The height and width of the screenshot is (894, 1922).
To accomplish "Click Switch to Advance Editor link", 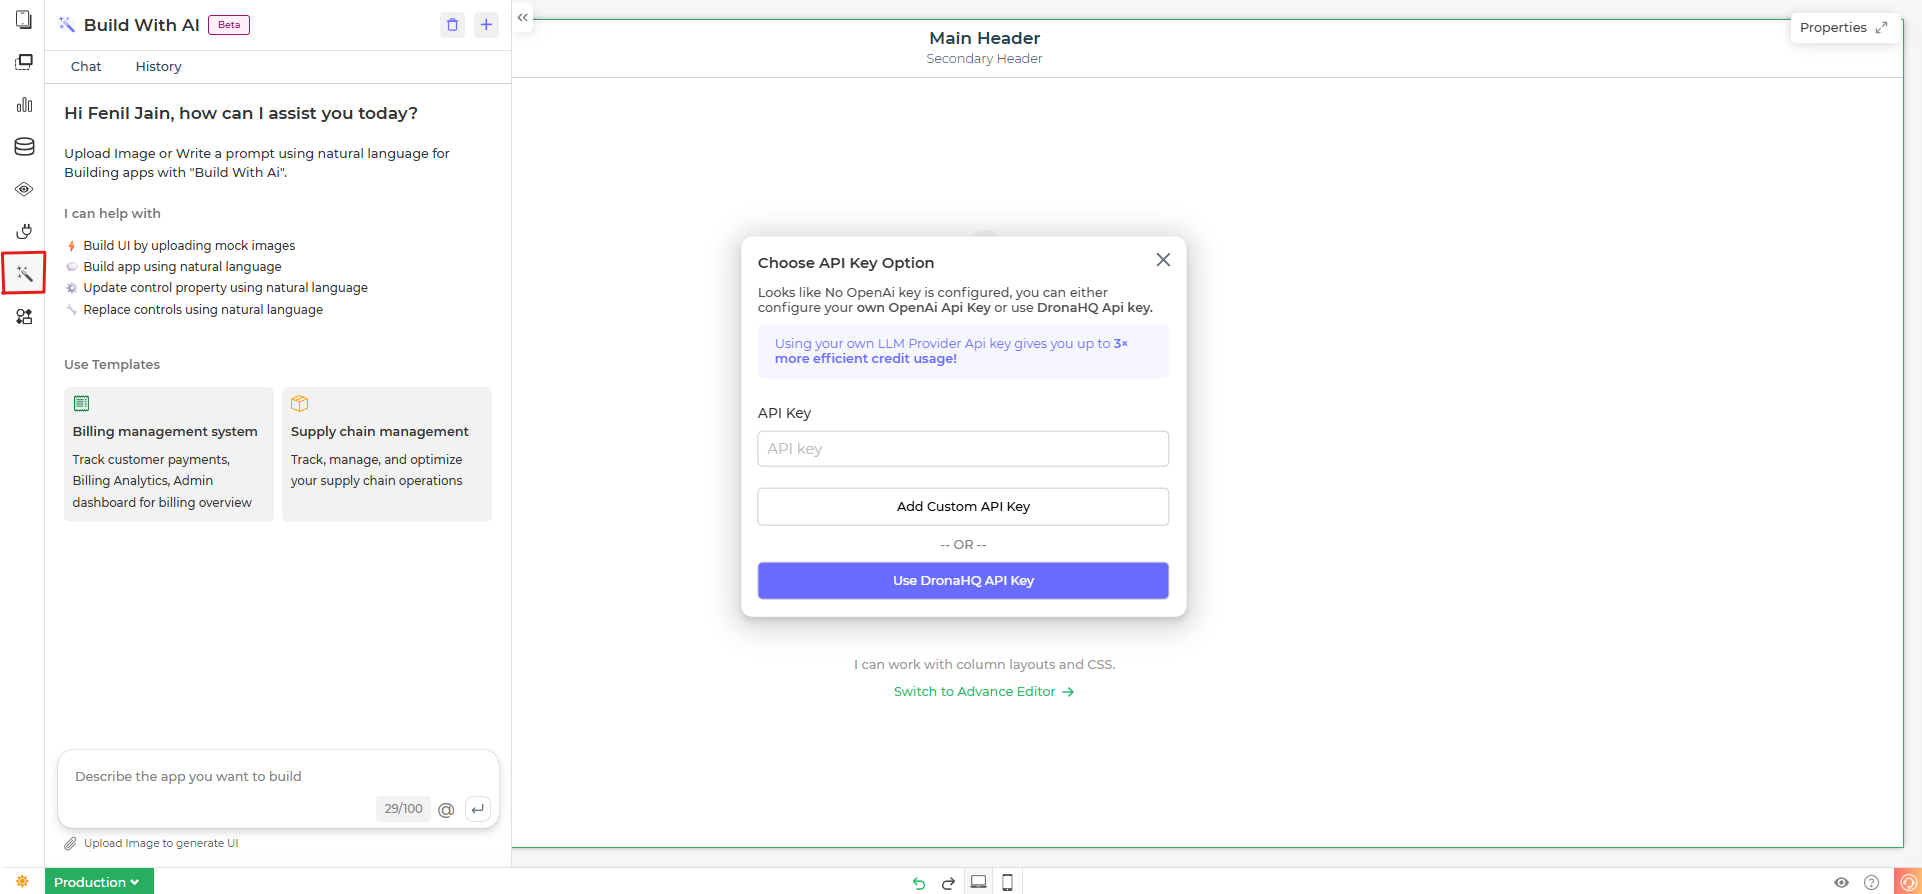I will [x=984, y=691].
